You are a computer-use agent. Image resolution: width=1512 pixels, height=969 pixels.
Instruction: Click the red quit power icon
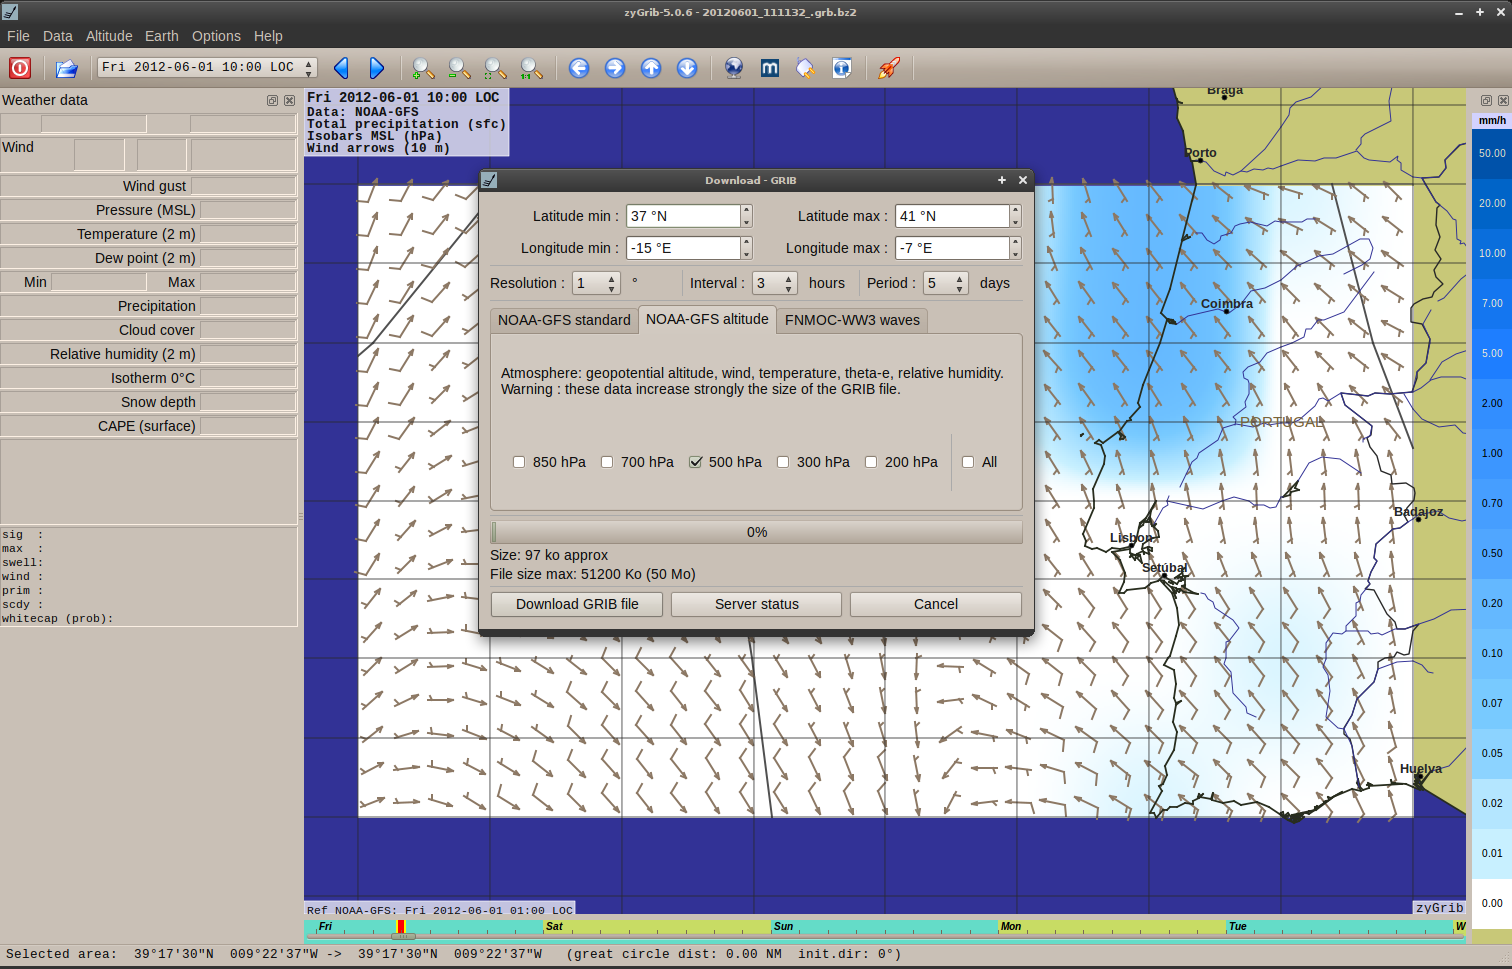pyautogui.click(x=20, y=68)
